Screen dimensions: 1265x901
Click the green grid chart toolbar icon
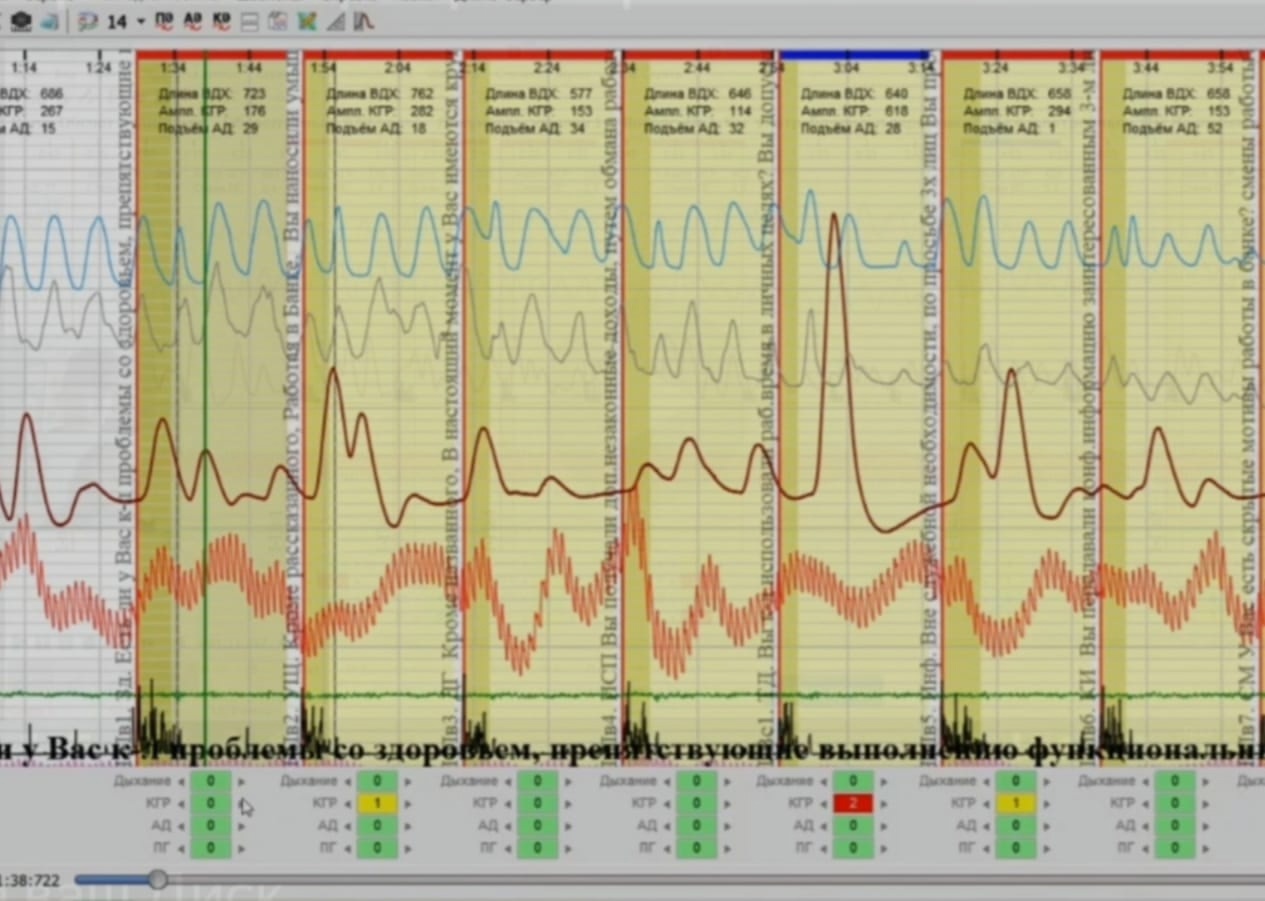click(308, 21)
